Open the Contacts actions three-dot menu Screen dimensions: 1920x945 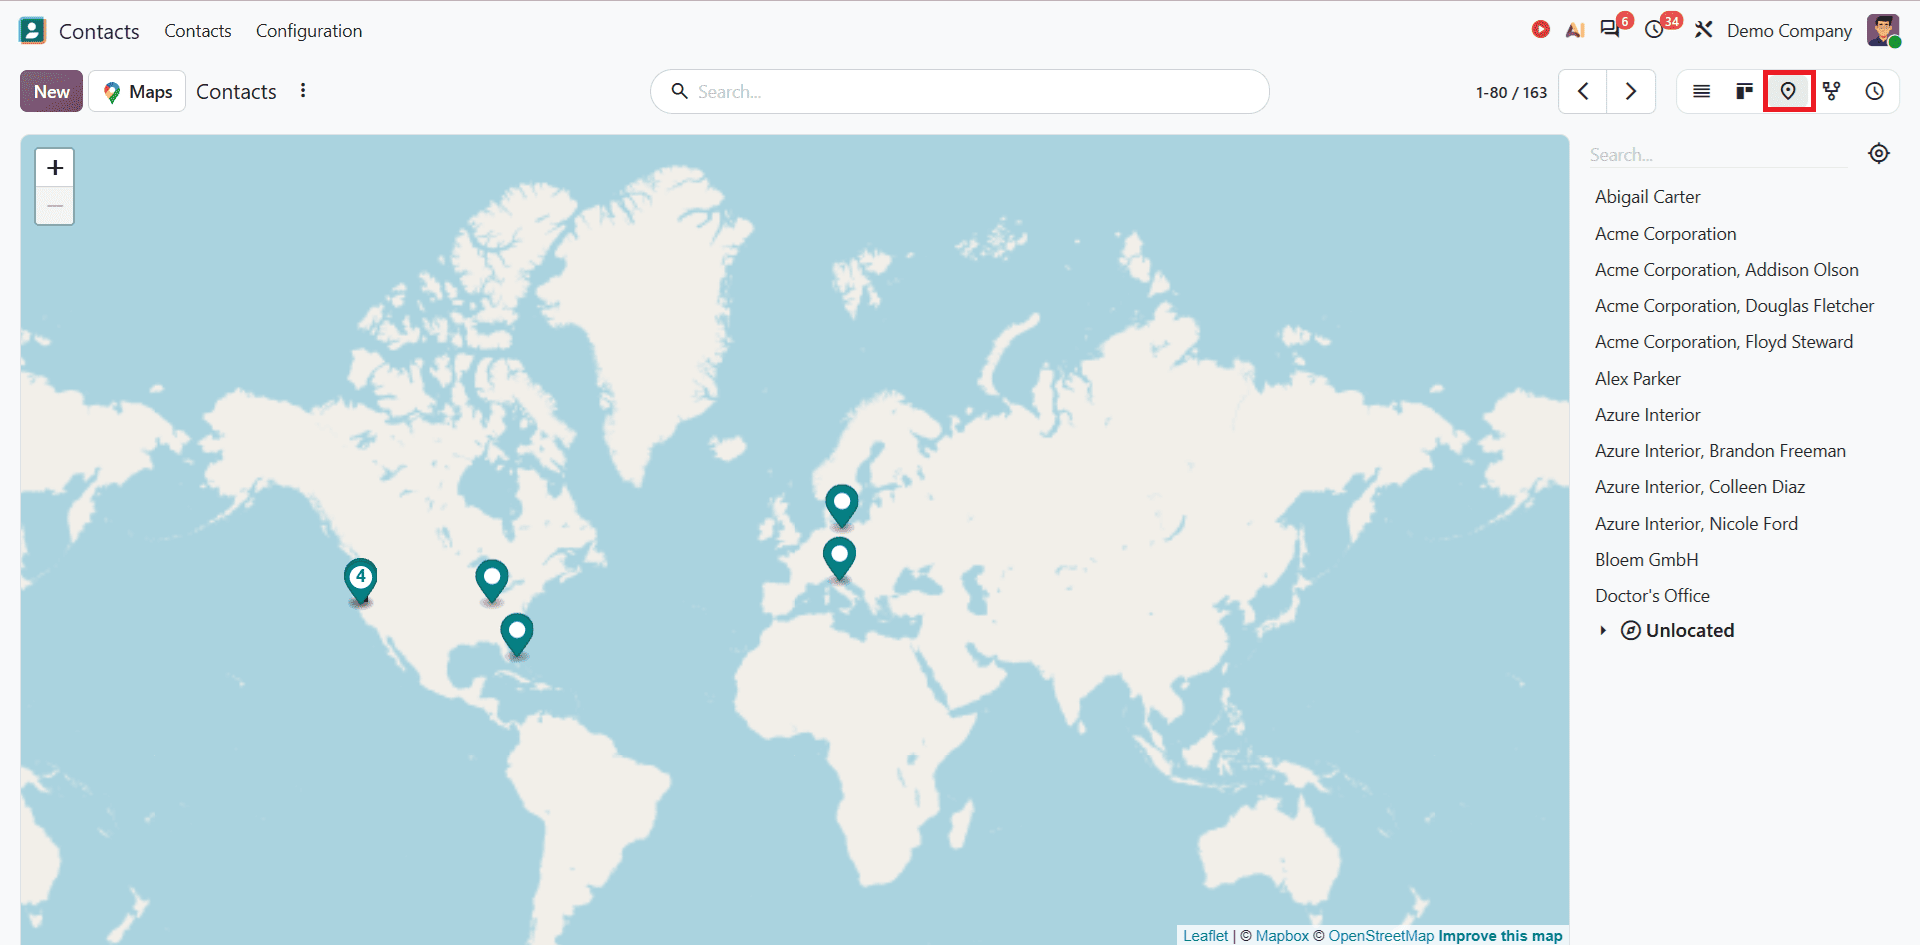point(303,91)
